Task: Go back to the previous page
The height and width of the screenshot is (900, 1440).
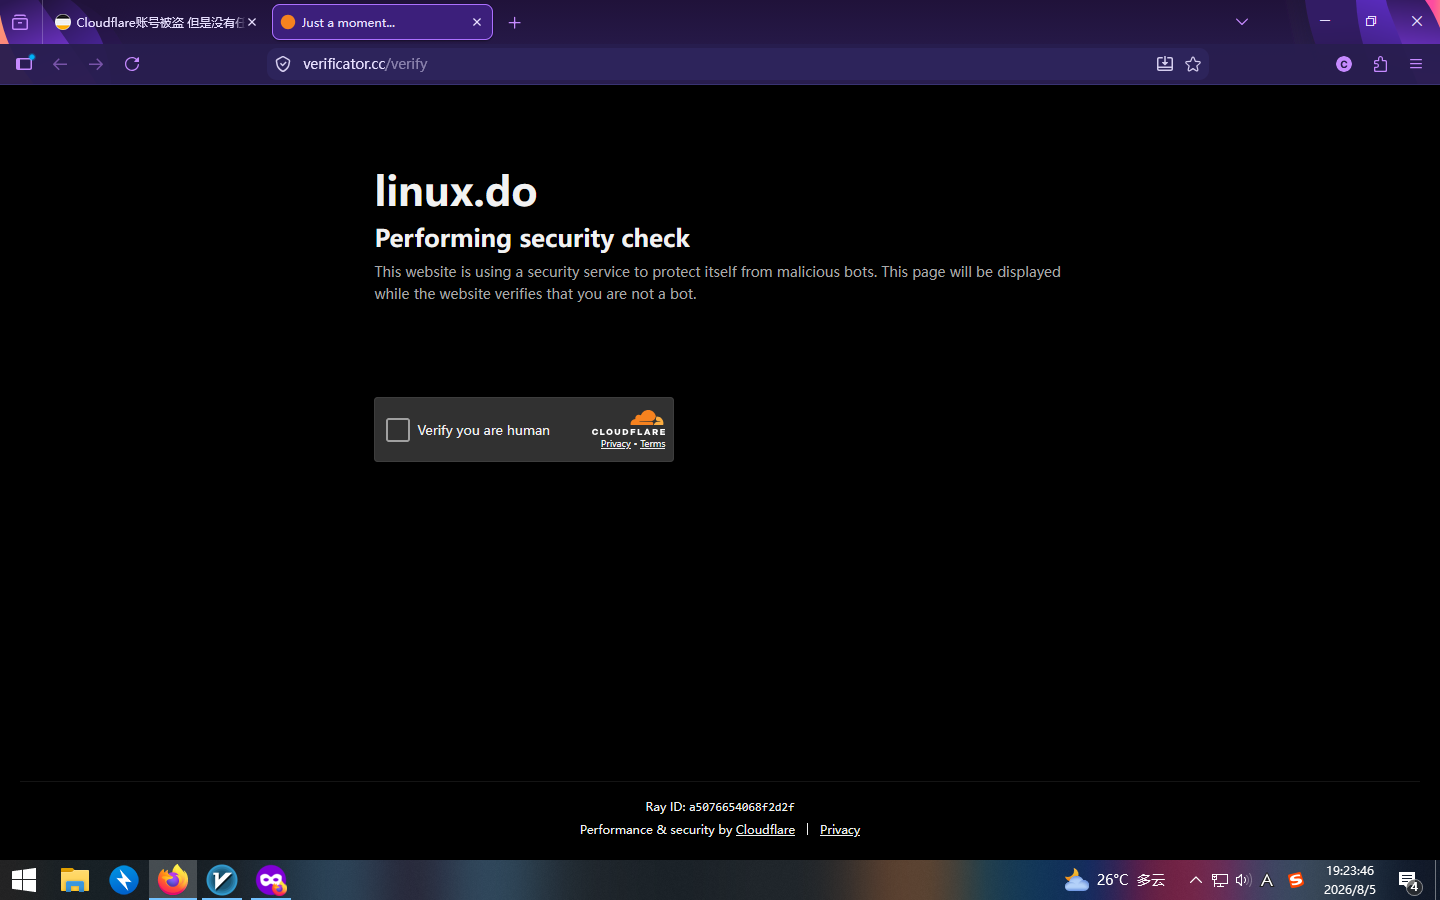Action: pos(60,64)
